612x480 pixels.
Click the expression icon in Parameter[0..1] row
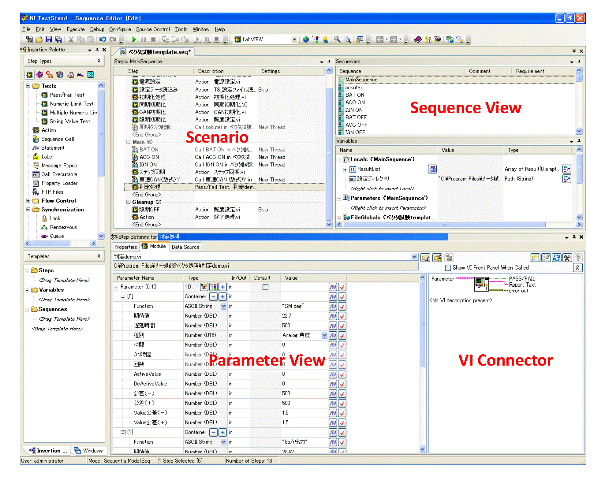[333, 287]
